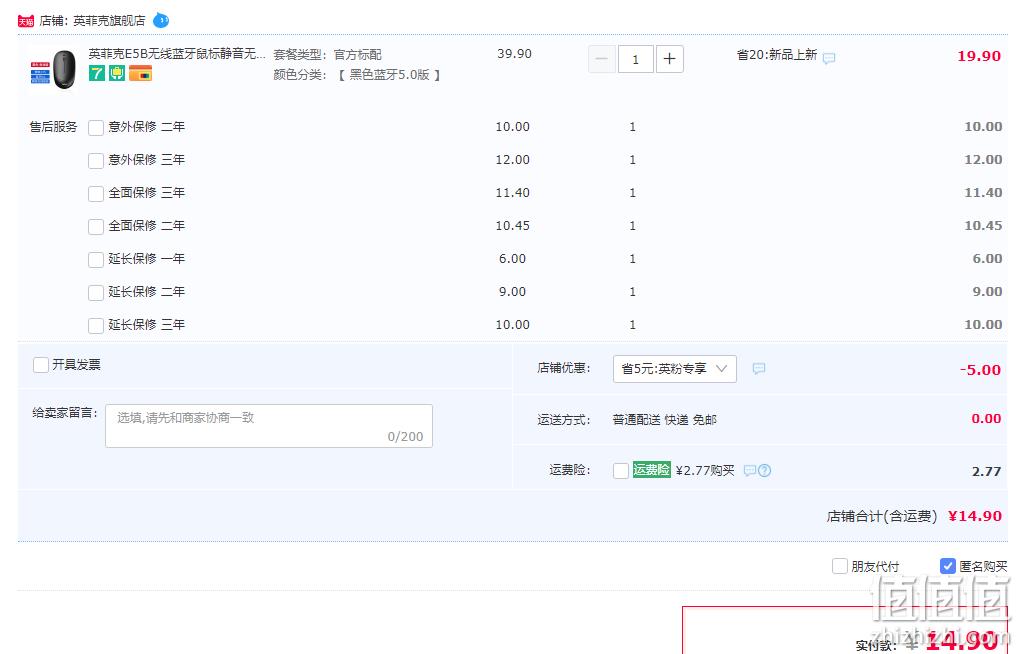Click the green 7-day return service icon
Image resolution: width=1020 pixels, height=654 pixels.
(97, 73)
